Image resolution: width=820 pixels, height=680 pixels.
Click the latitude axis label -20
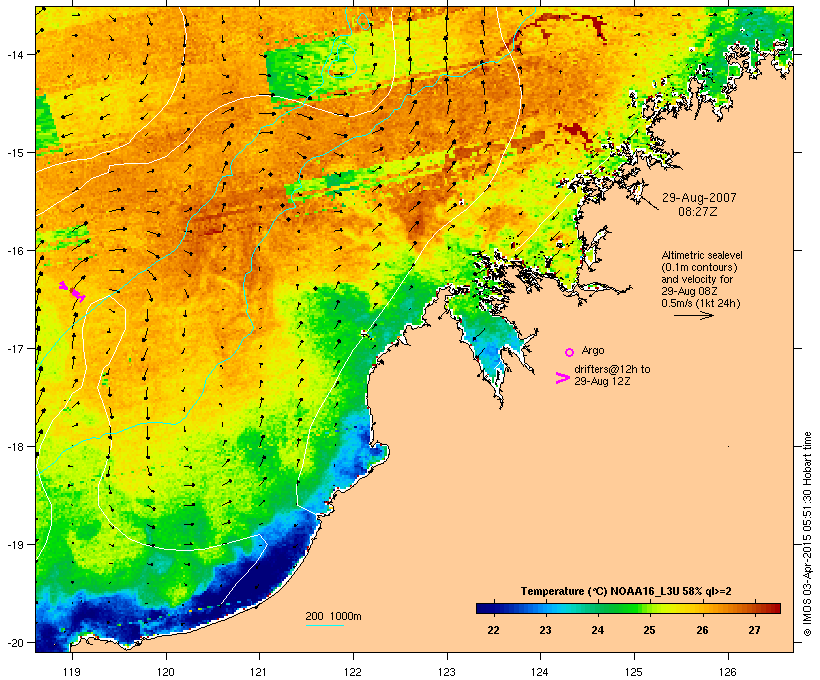[14, 642]
